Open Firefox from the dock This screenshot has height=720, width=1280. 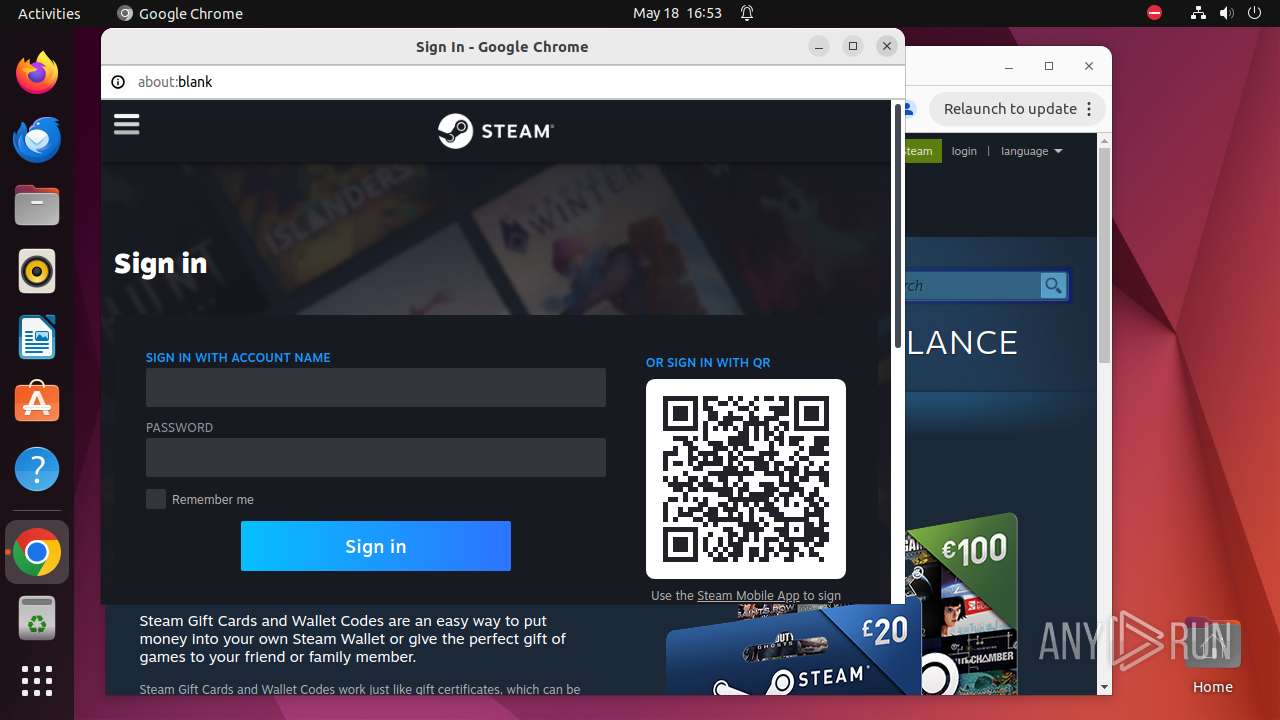[37, 73]
